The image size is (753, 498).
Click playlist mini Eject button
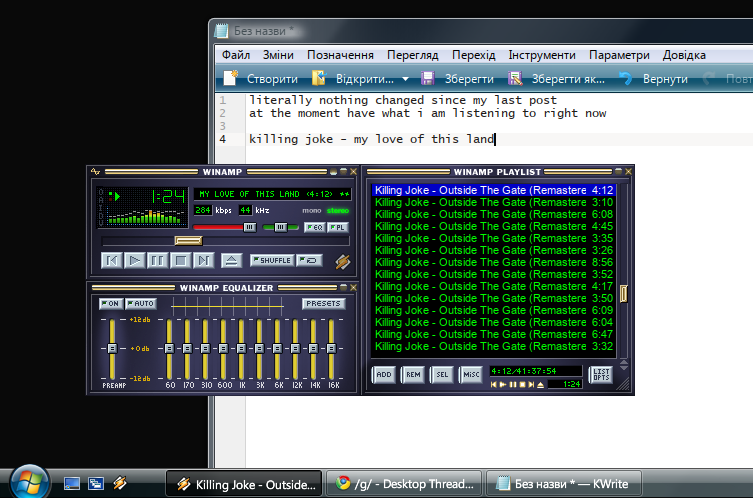click(541, 385)
